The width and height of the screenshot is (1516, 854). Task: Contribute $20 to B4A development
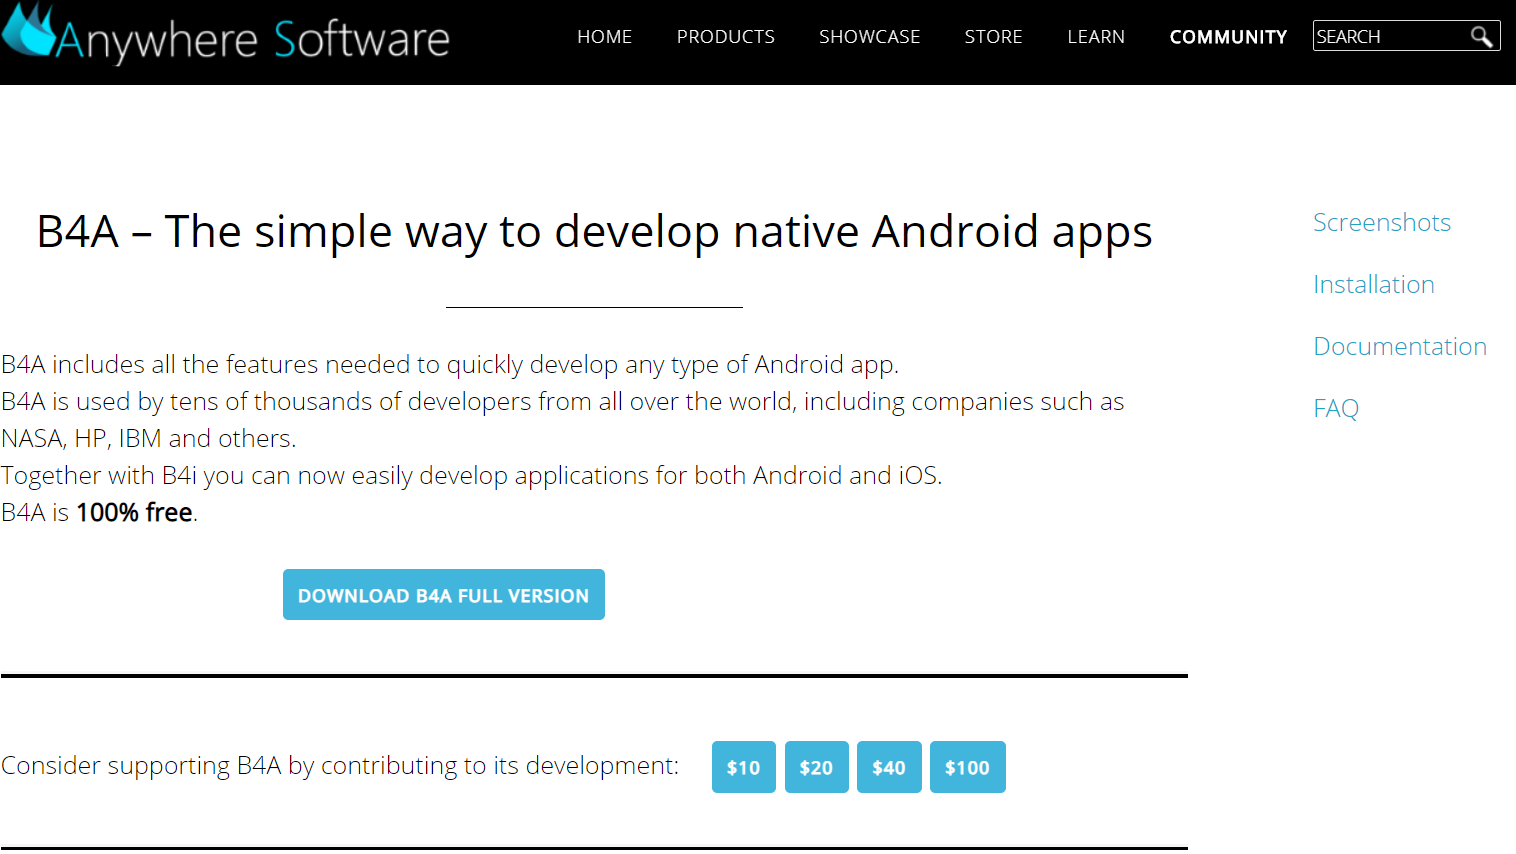click(x=816, y=767)
